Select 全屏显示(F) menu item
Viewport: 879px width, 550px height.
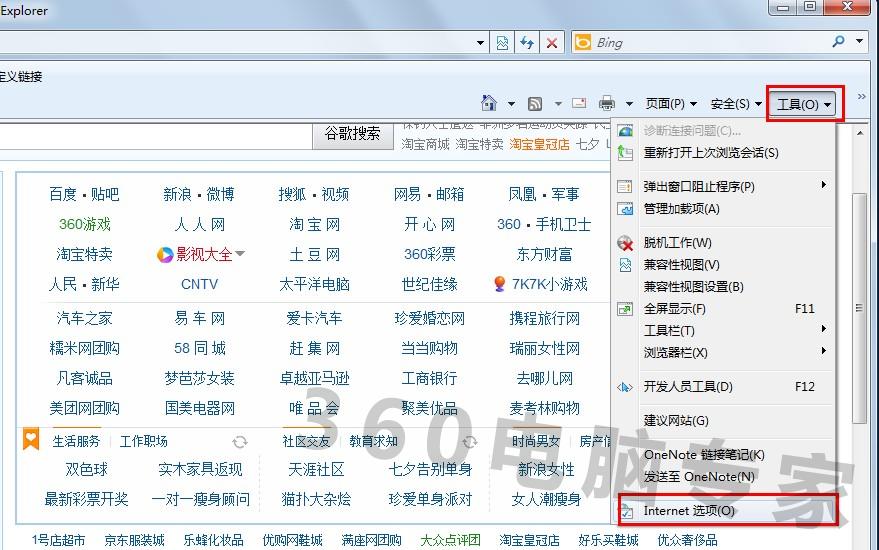click(724, 308)
